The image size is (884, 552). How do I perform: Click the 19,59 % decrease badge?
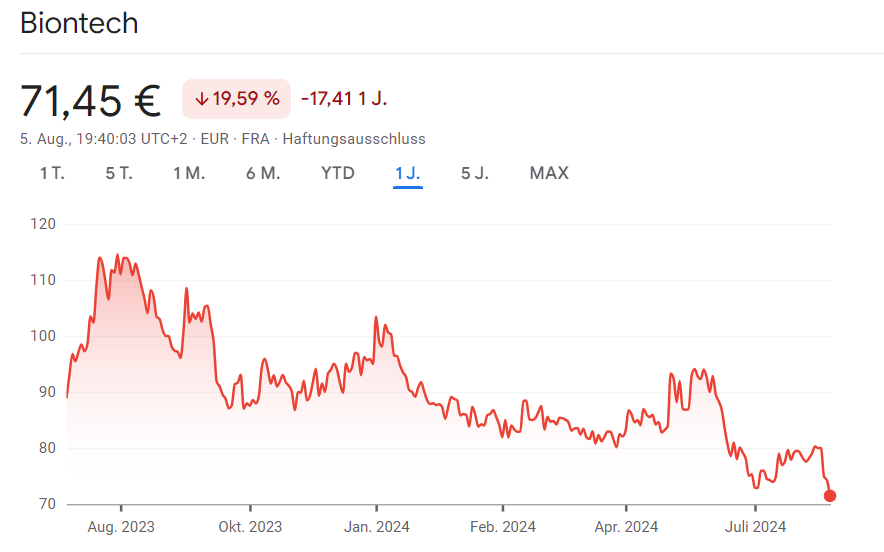coord(236,99)
